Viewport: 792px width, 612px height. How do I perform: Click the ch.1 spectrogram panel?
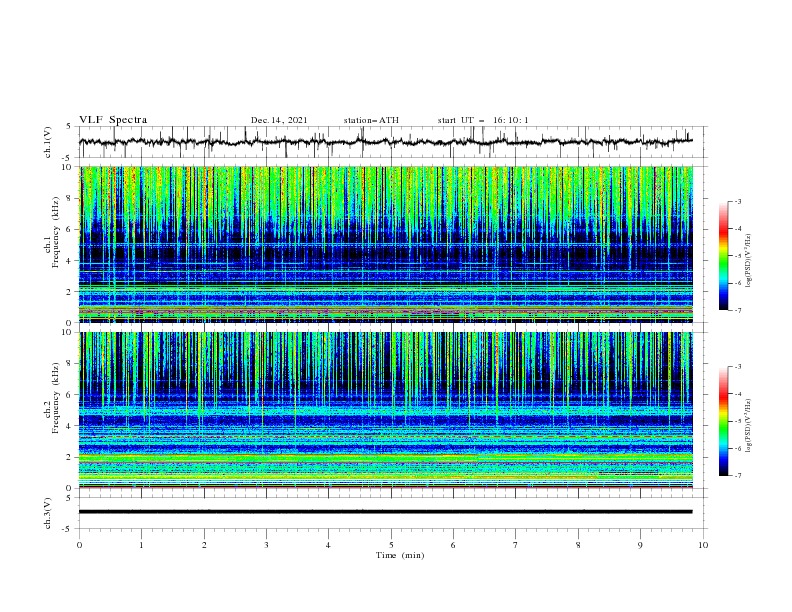[386, 244]
